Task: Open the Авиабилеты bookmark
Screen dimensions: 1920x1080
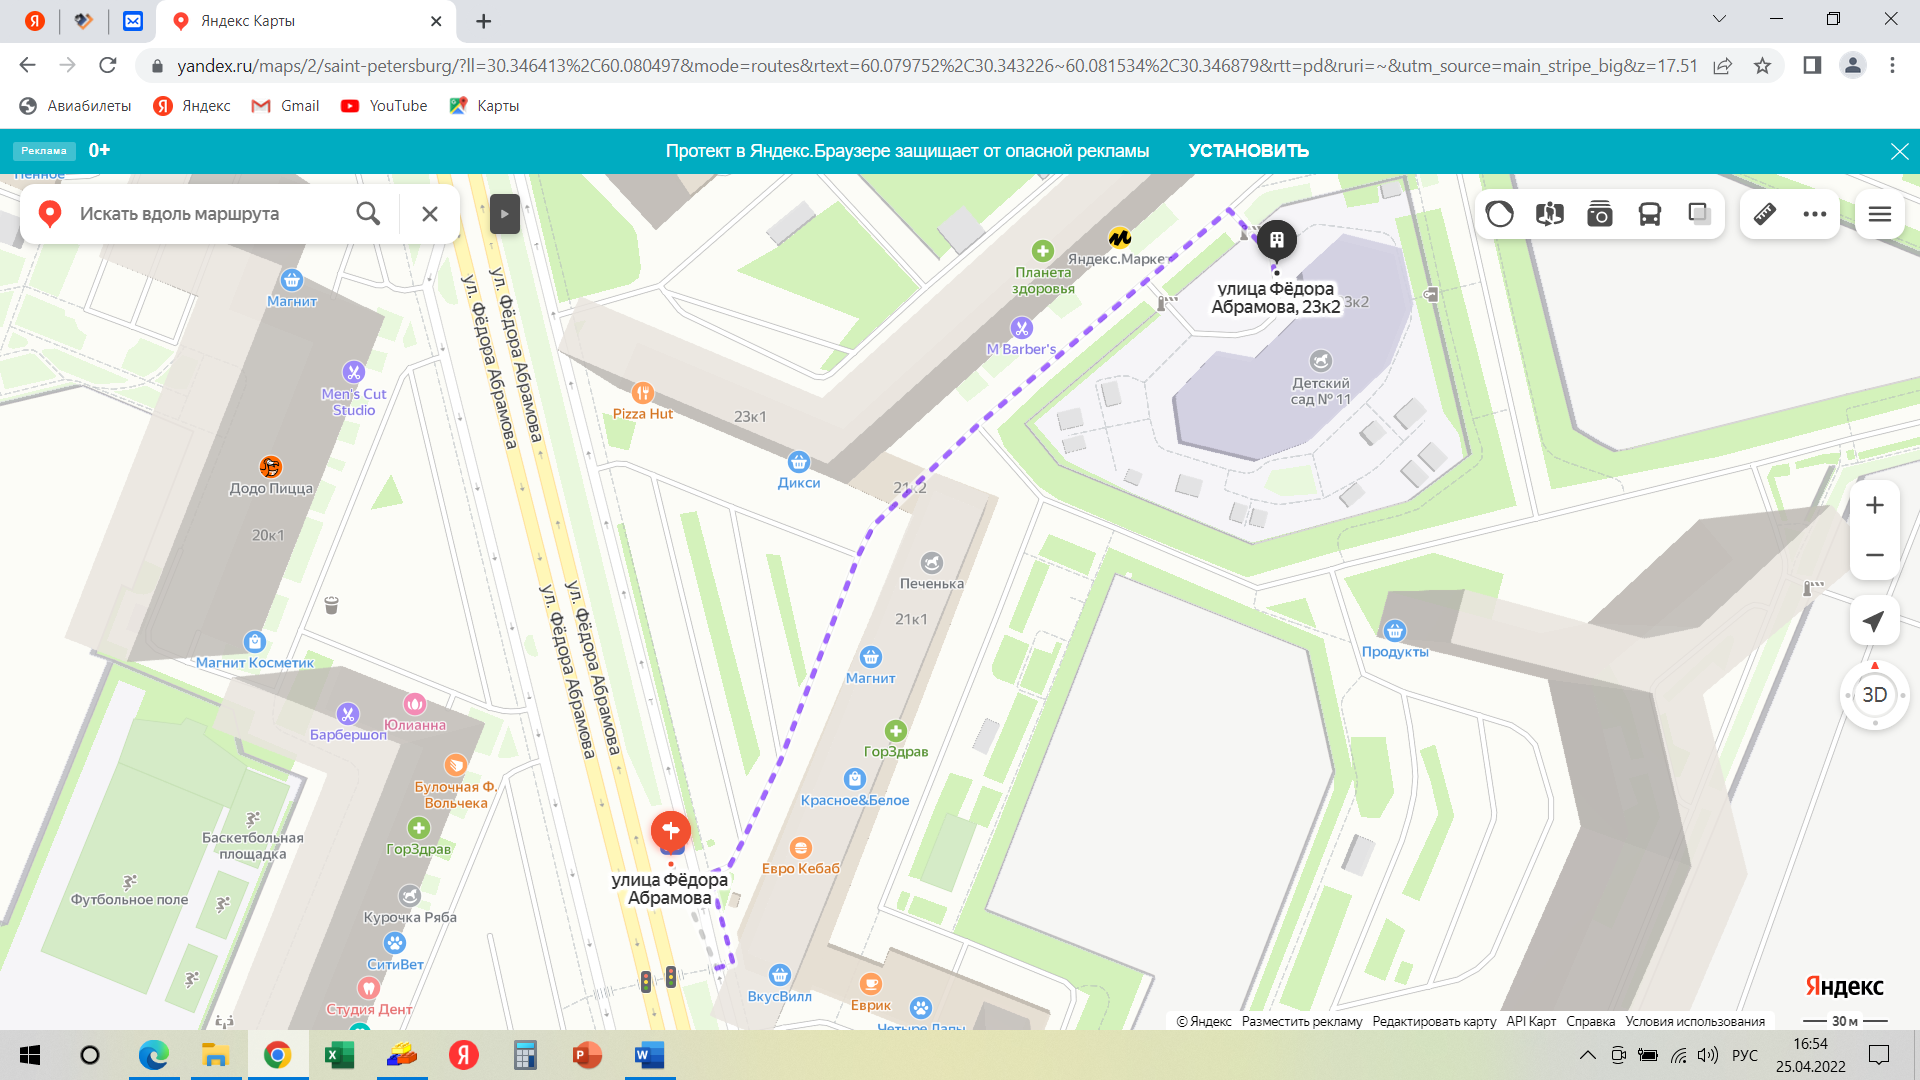Action: pyautogui.click(x=76, y=106)
